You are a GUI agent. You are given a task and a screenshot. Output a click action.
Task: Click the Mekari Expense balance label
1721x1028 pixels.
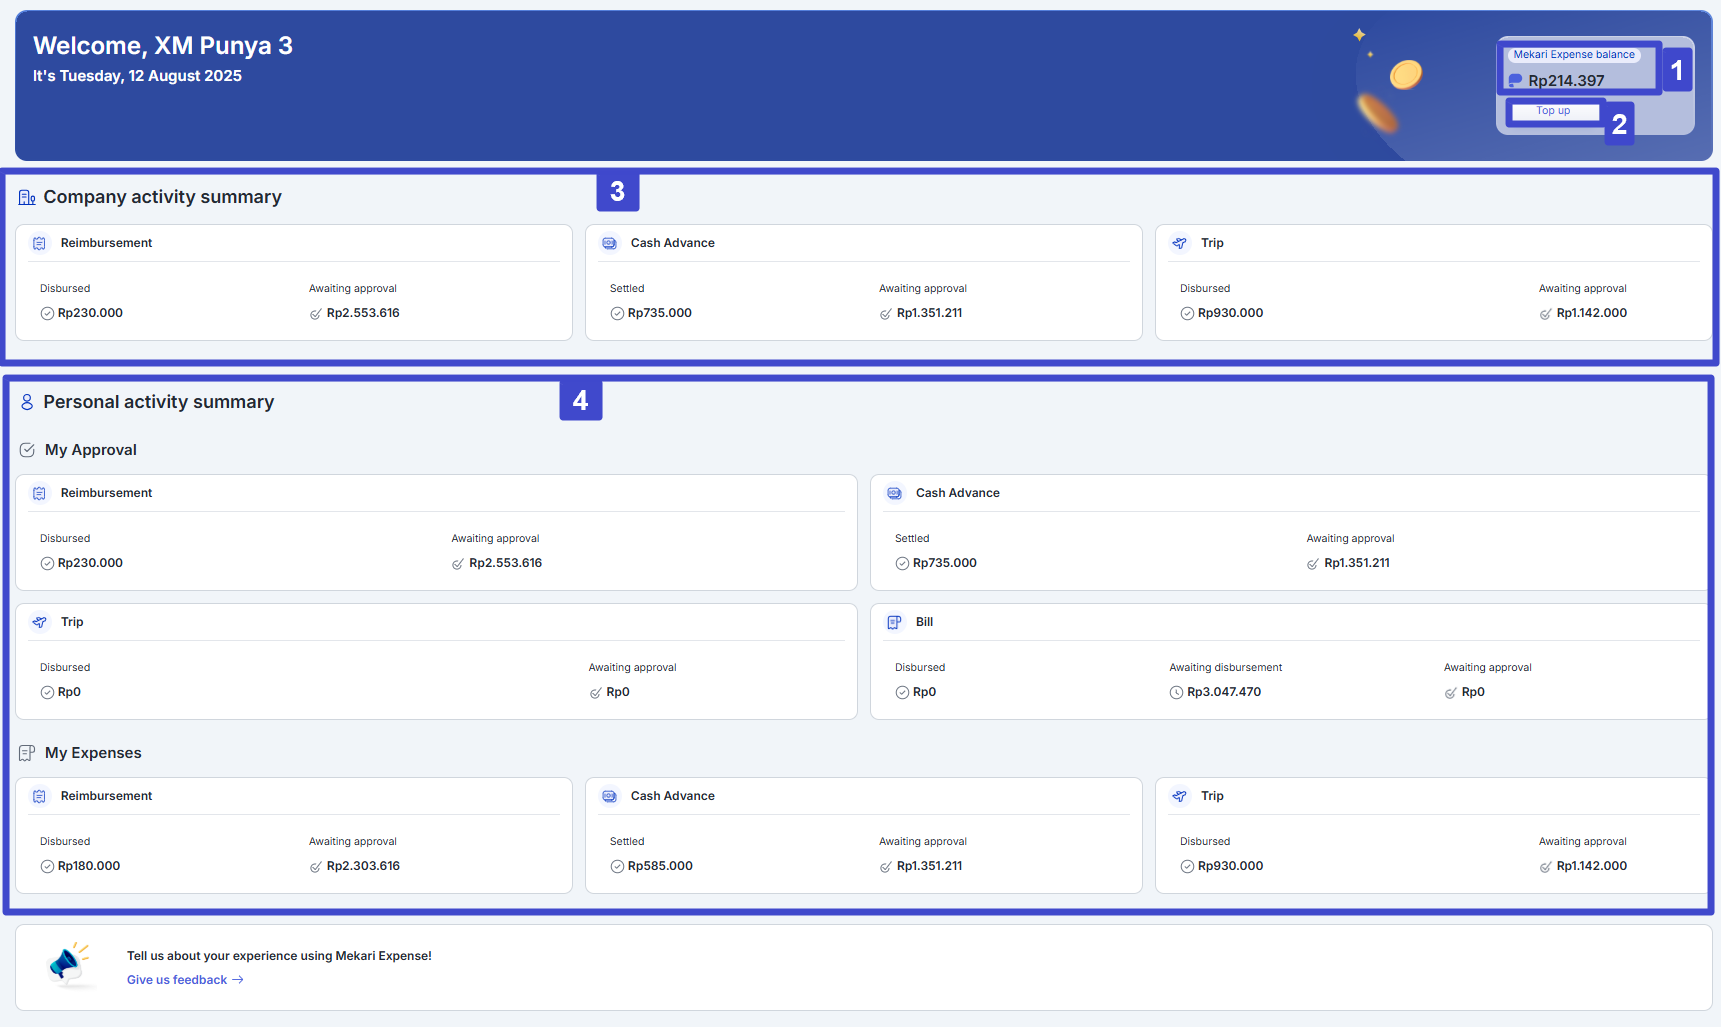(x=1573, y=55)
